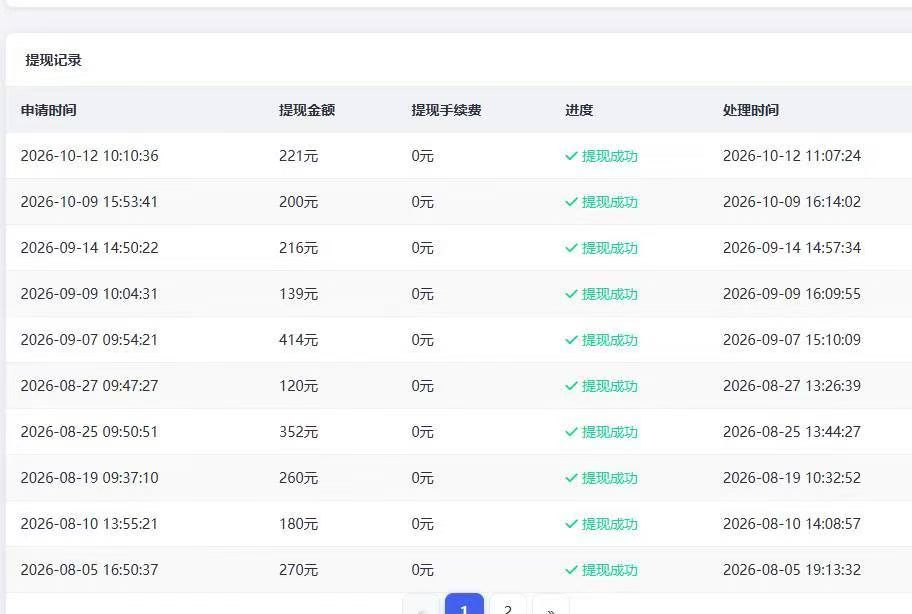Select application time 2026-09-14 14:50:22

click(89, 248)
